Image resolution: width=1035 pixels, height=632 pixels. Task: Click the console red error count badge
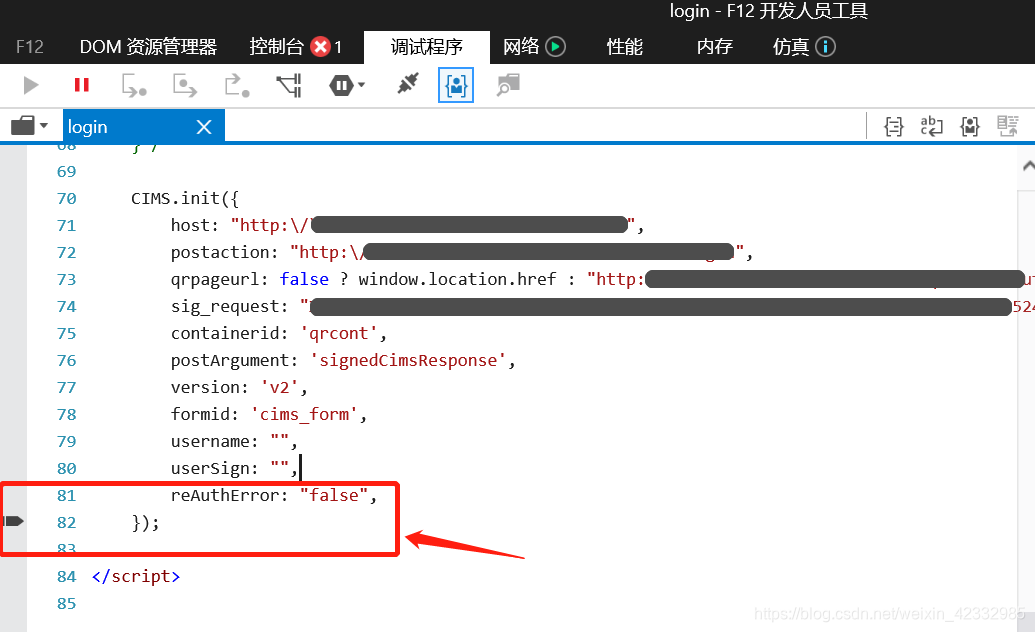pyautogui.click(x=321, y=47)
